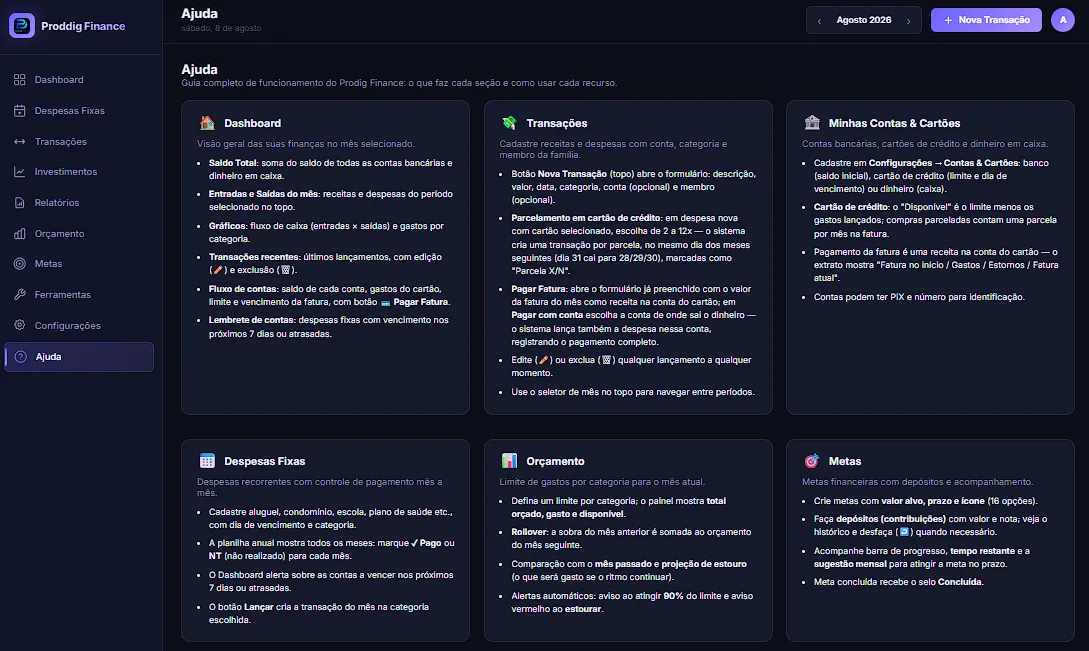1089x651 pixels.
Task: Click the 'Transações' help card heading
Action: tap(557, 123)
